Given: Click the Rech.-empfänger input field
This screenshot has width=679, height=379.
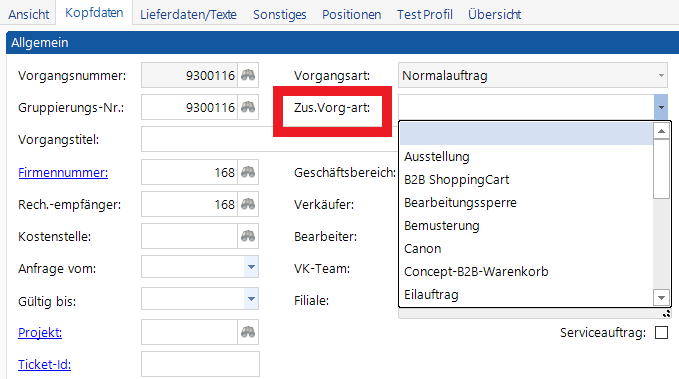Looking at the screenshot, I should tap(189, 204).
